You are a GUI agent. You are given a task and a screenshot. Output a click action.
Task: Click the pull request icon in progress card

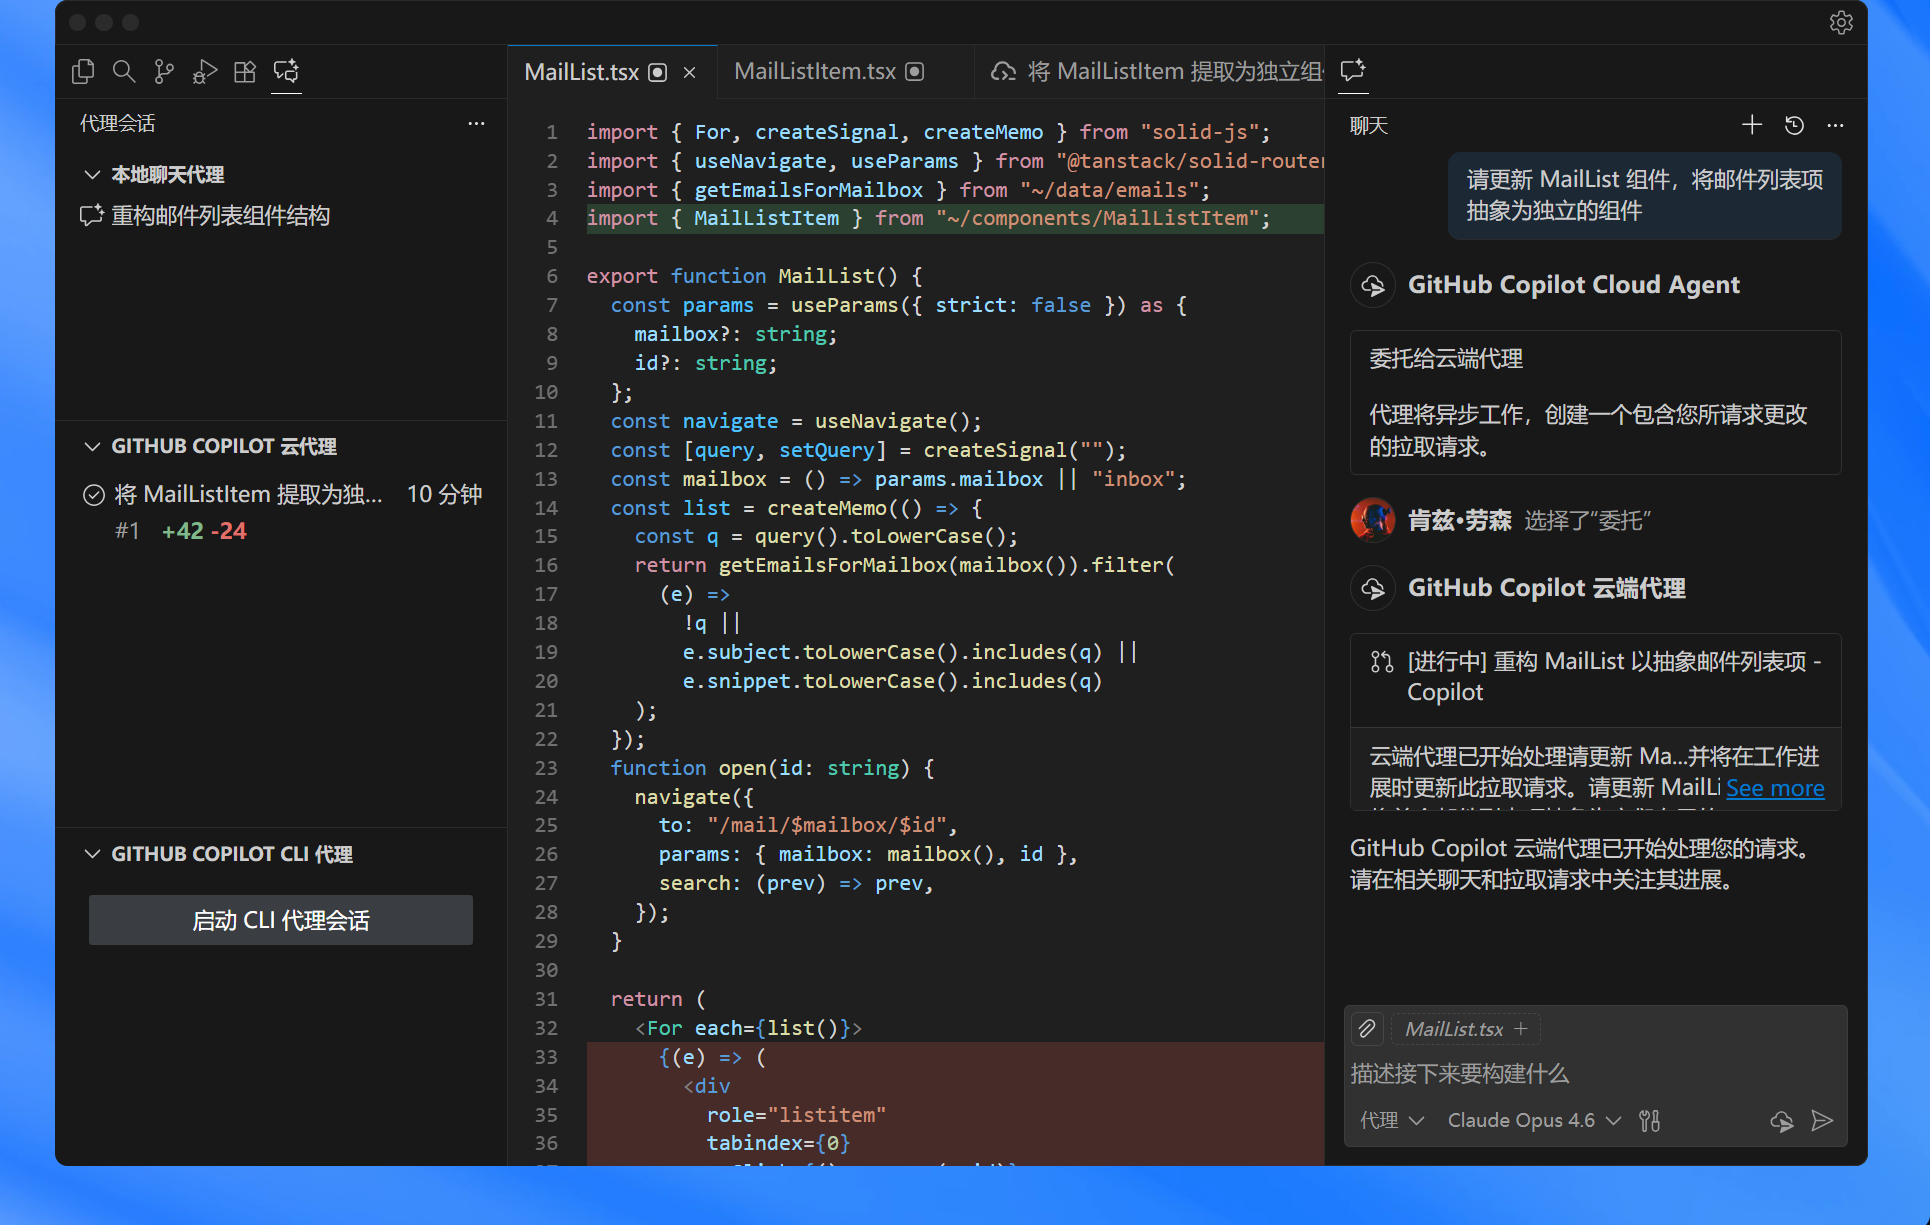tap(1382, 662)
